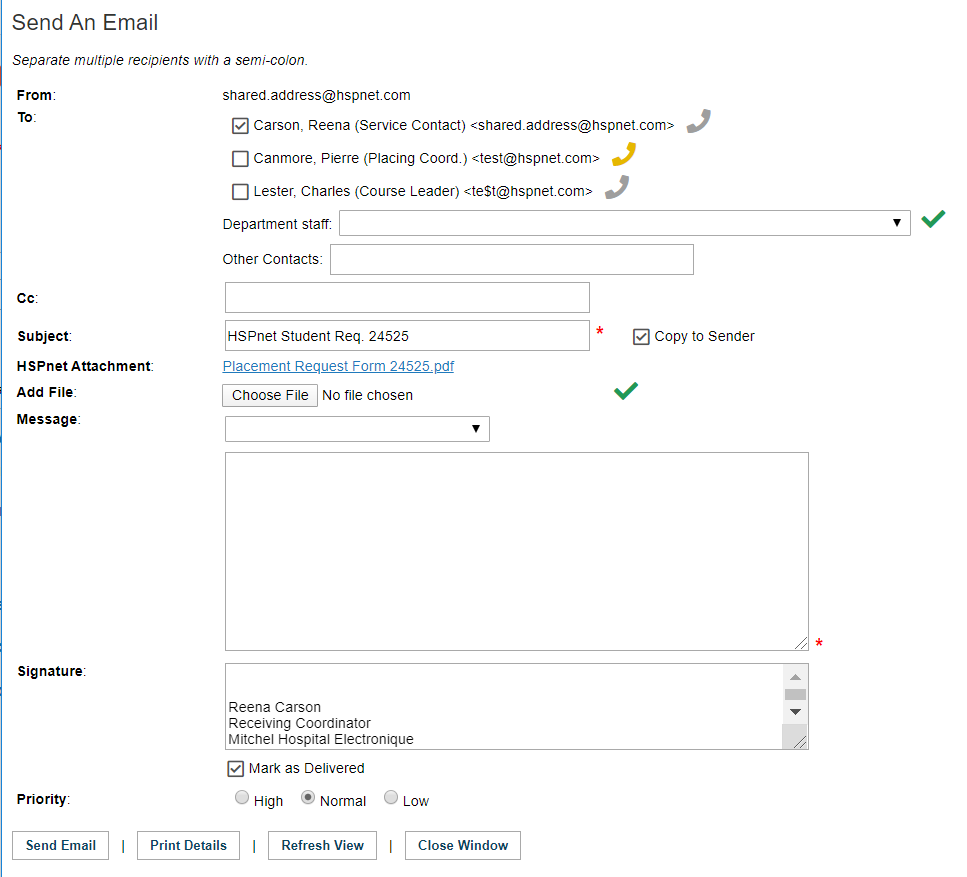This screenshot has width=967, height=877.
Task: Click signature box scroll down arrow
Action: coord(795,712)
